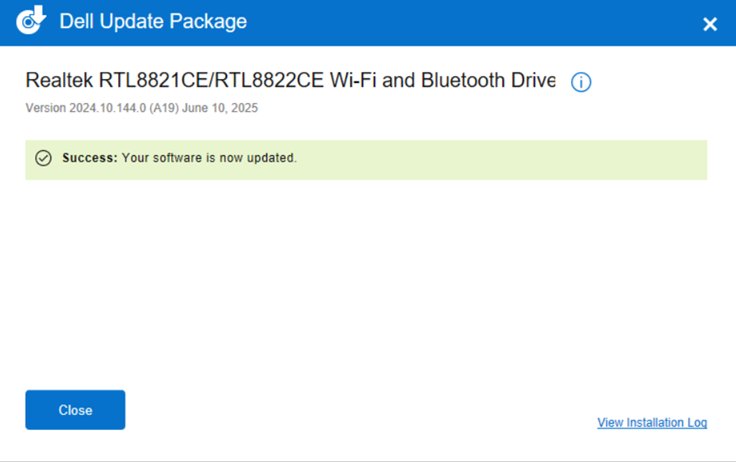Click the "Your software is now updated." message
This screenshot has width=736, height=462.
209,158
